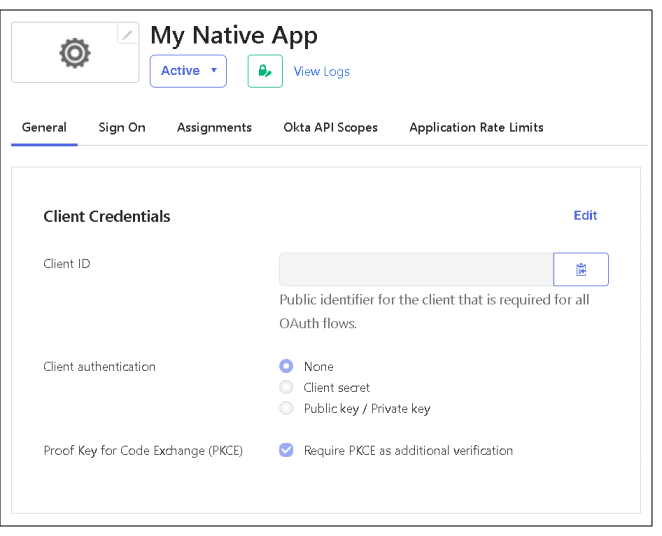Image resolution: width=662 pixels, height=536 pixels.
Task: Switch to the Sign On tab
Action: tap(122, 128)
